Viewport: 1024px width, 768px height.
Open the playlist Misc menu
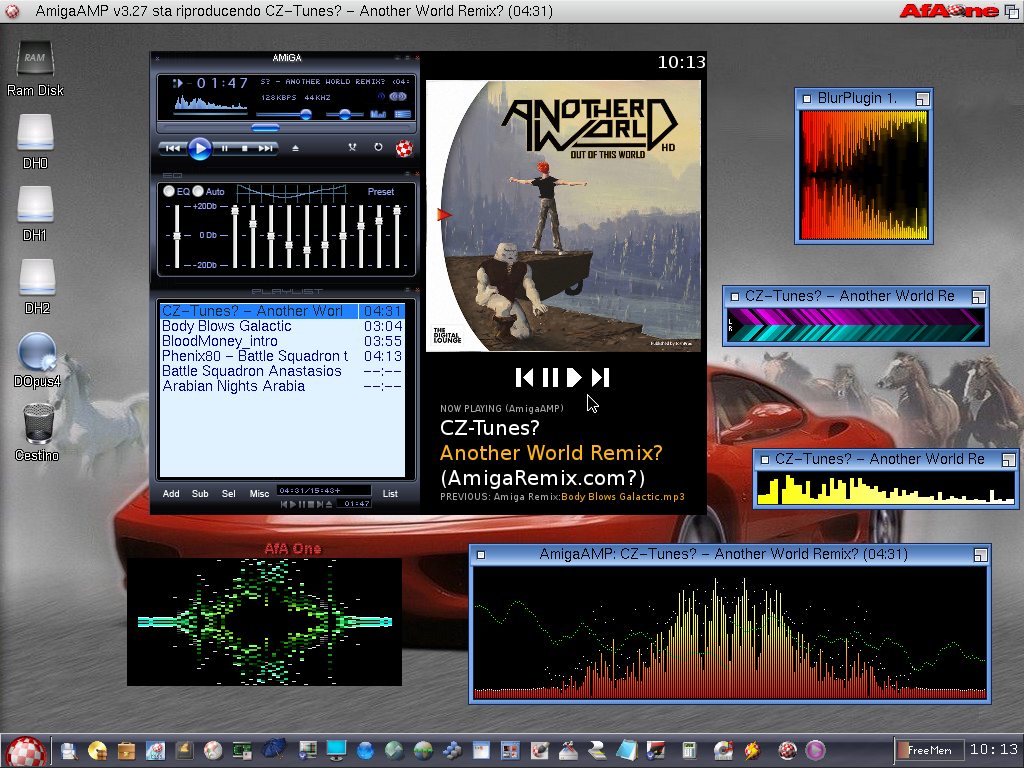(259, 494)
